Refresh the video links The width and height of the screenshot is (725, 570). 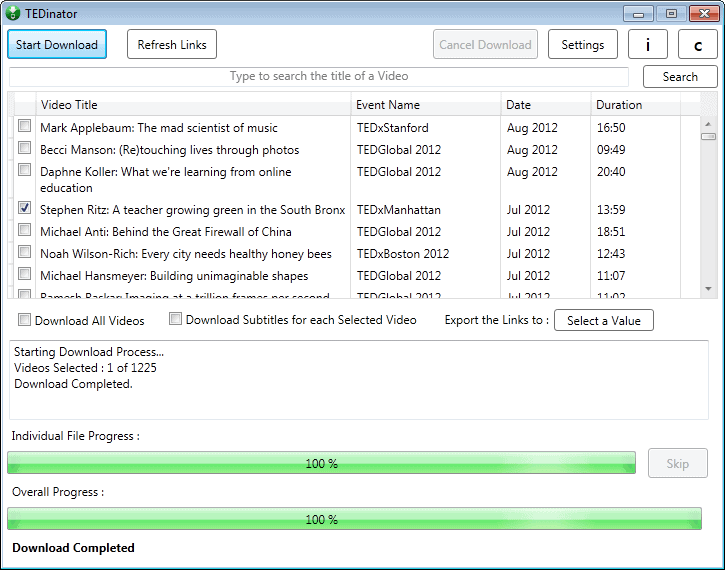[172, 44]
